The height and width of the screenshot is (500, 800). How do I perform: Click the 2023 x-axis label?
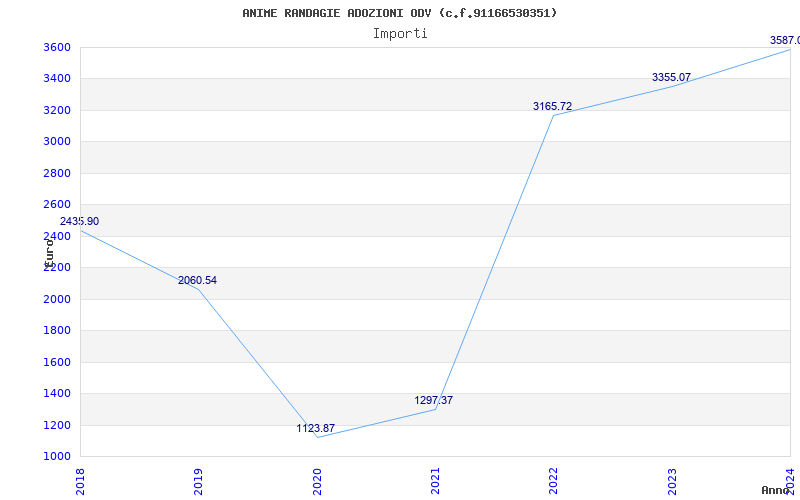pyautogui.click(x=672, y=481)
